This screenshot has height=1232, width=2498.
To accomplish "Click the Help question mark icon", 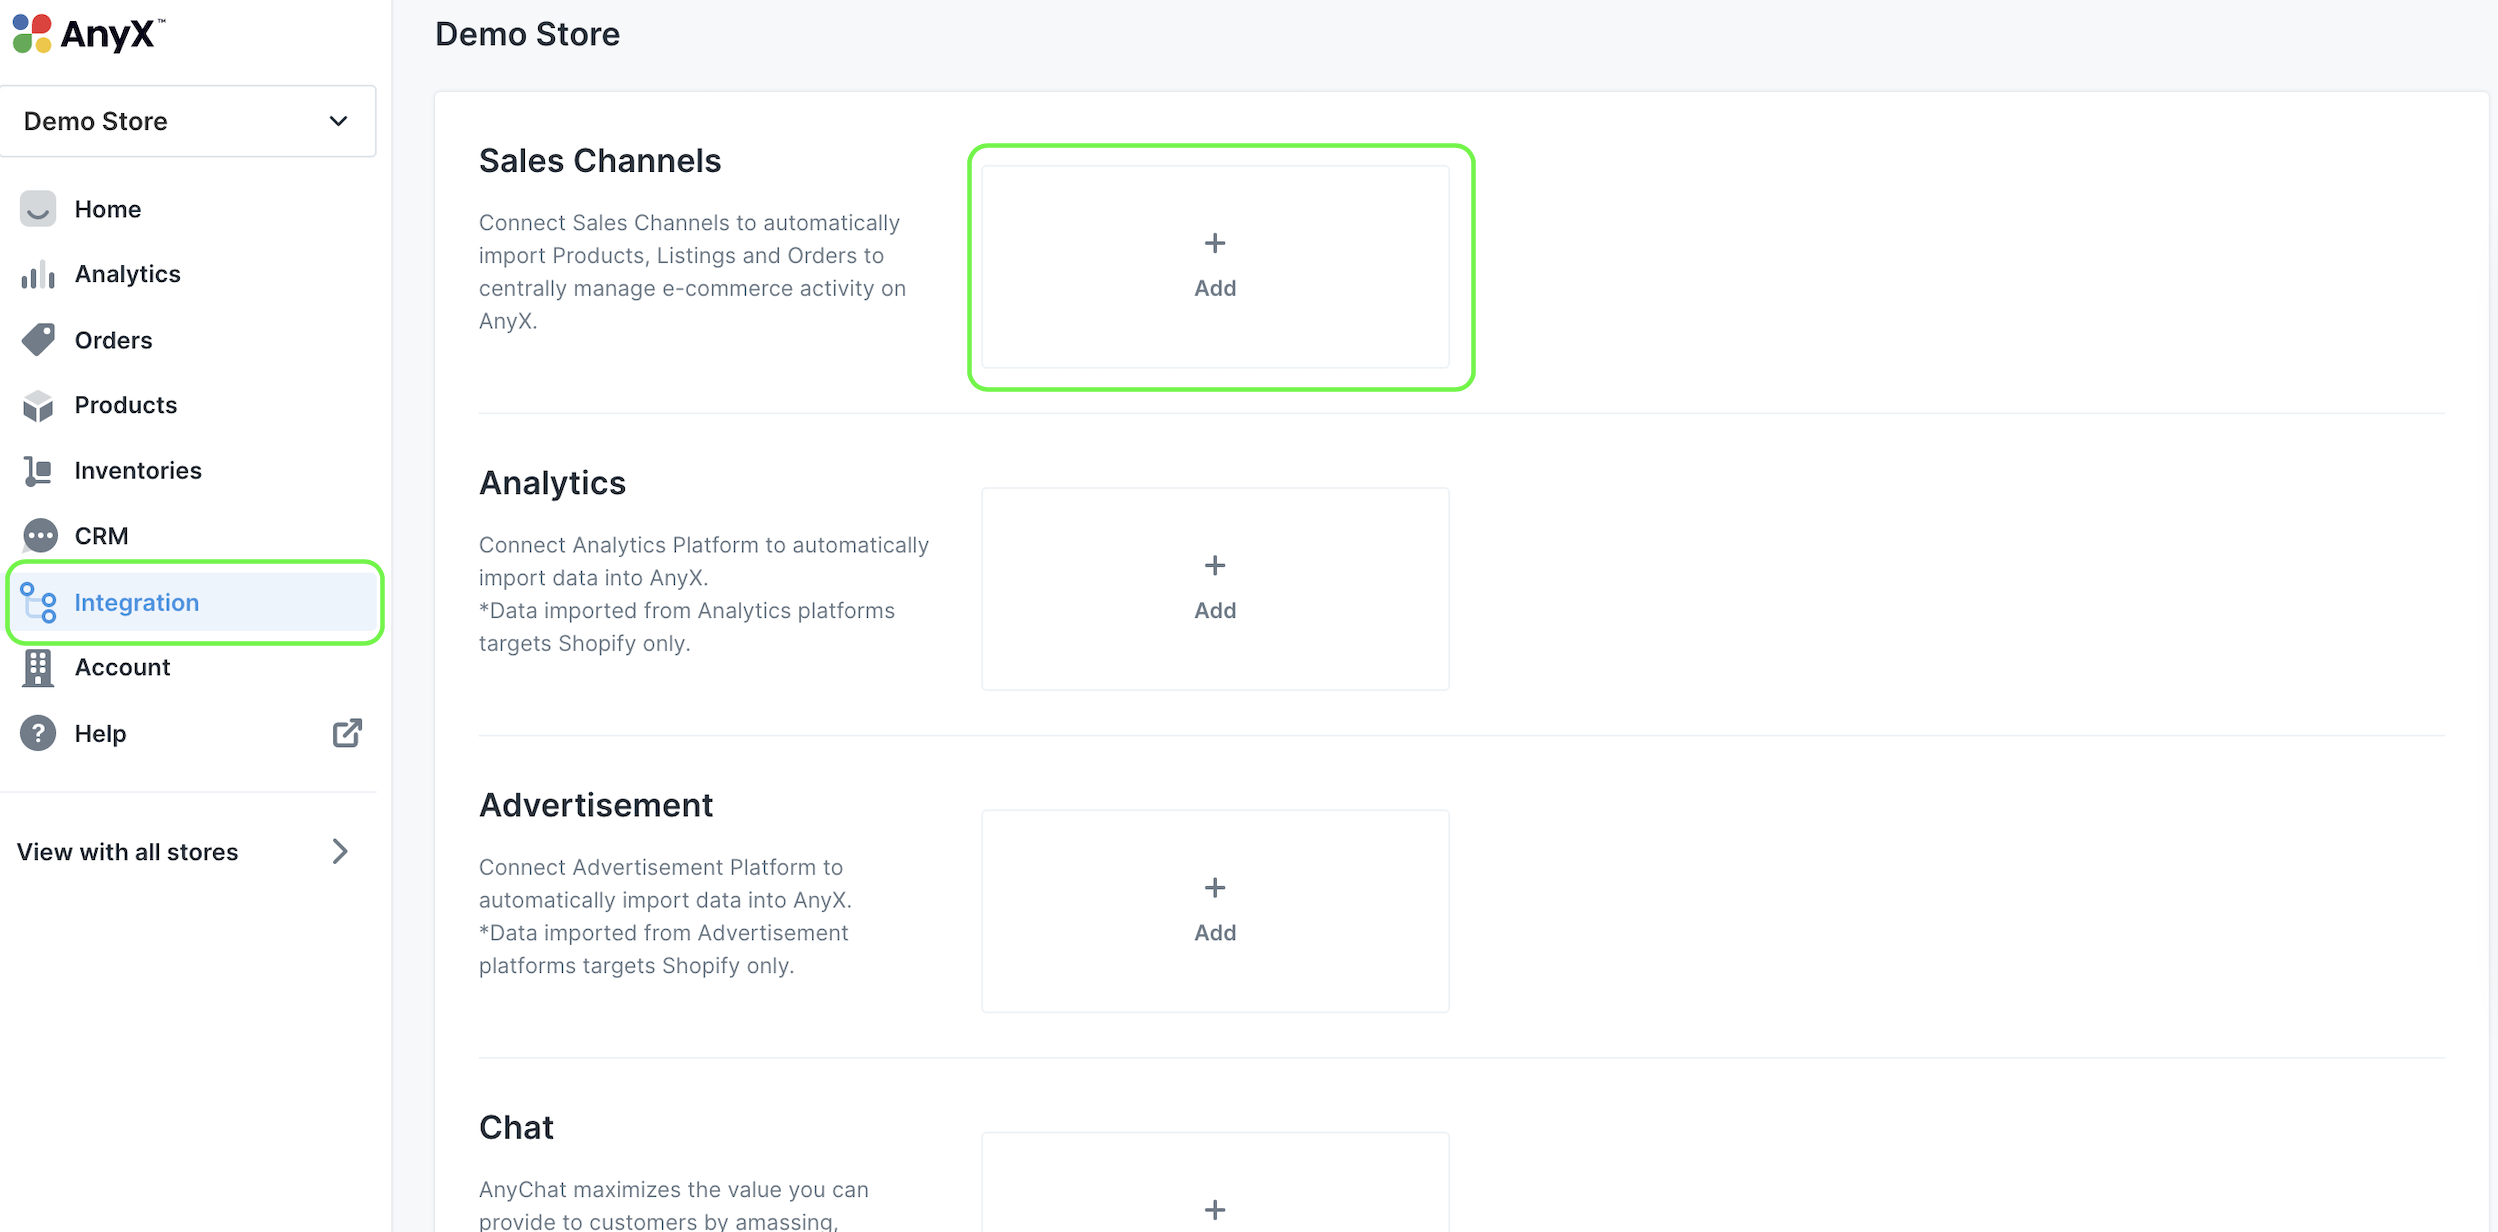I will [38, 733].
